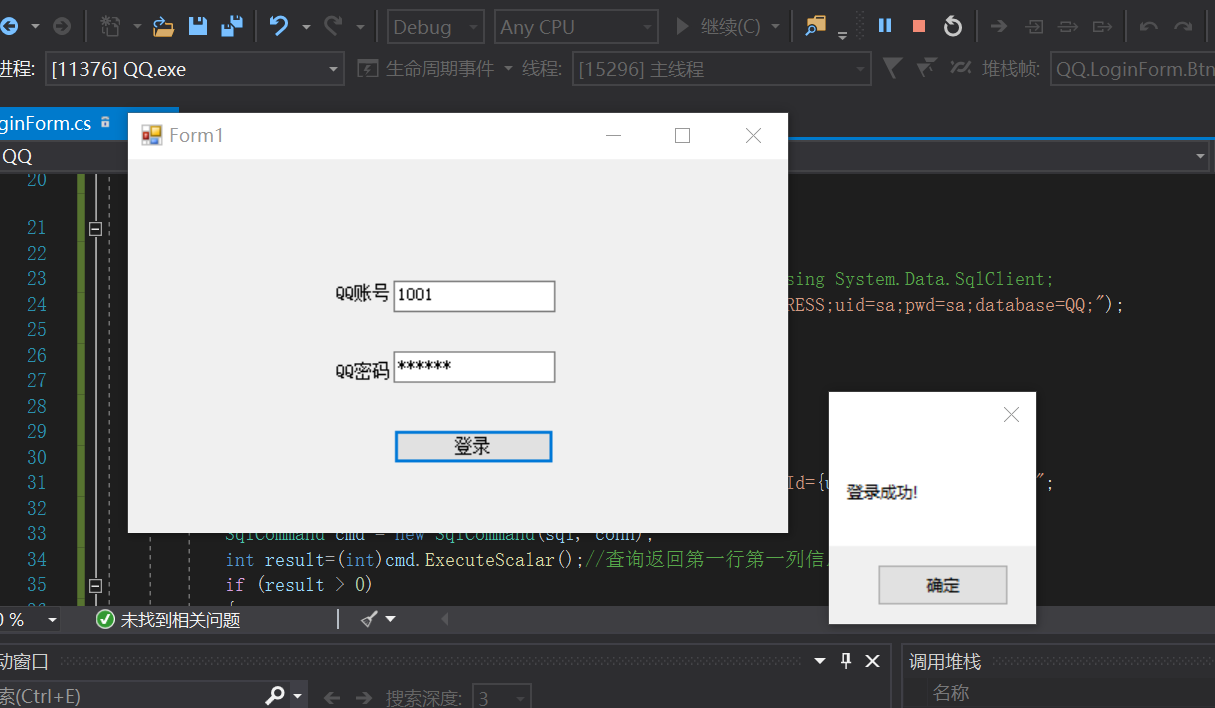Open the editor zoom percentage dropdown
This screenshot has height=708, width=1215.
[52, 621]
